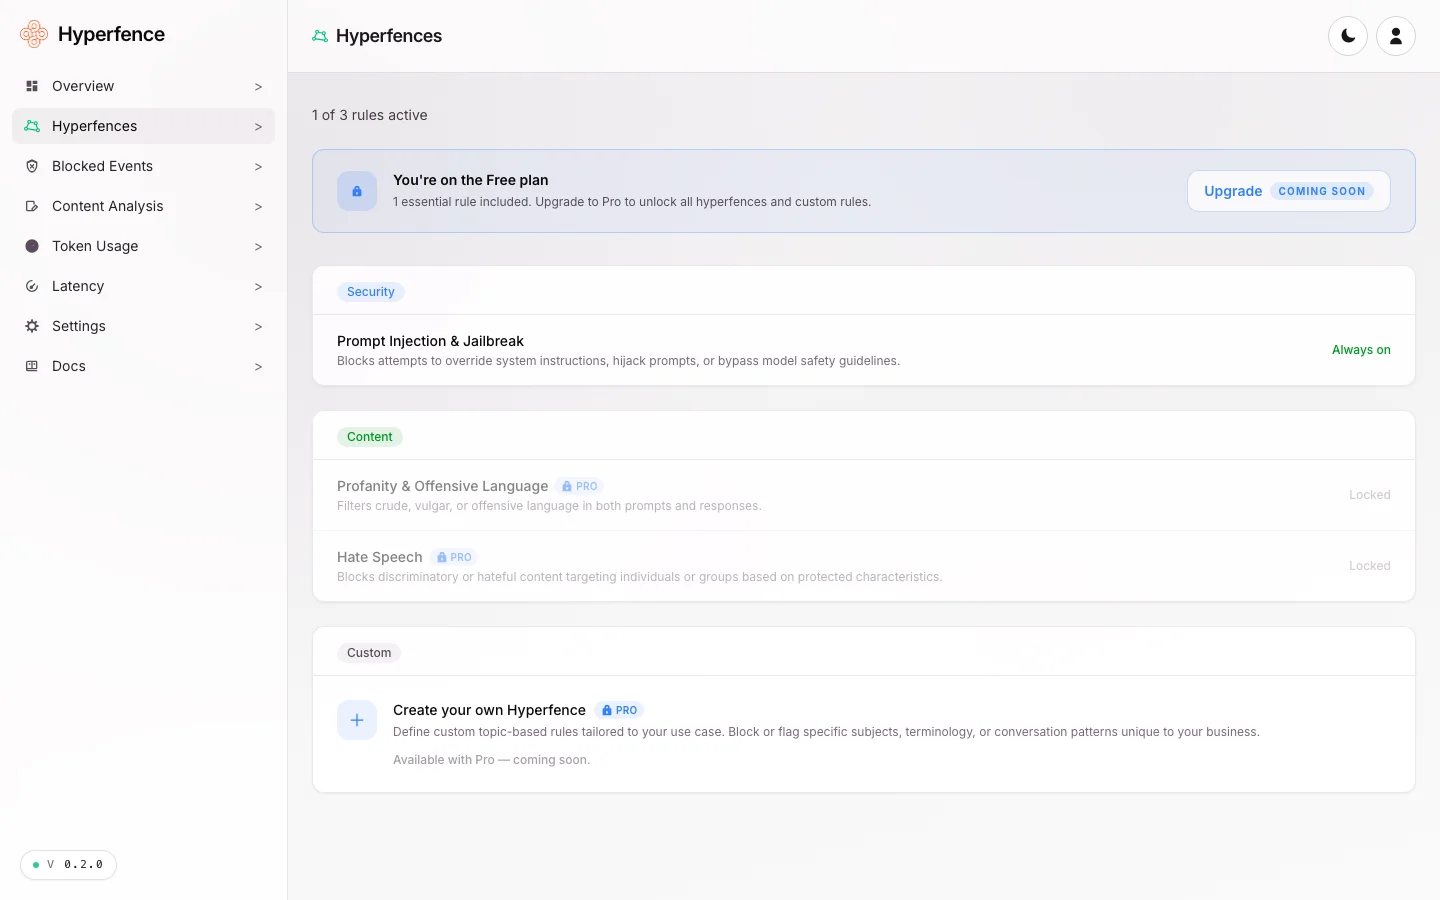This screenshot has width=1440, height=900.
Task: Click the 'Filters crude, vulgar' description text
Action: pos(549,506)
